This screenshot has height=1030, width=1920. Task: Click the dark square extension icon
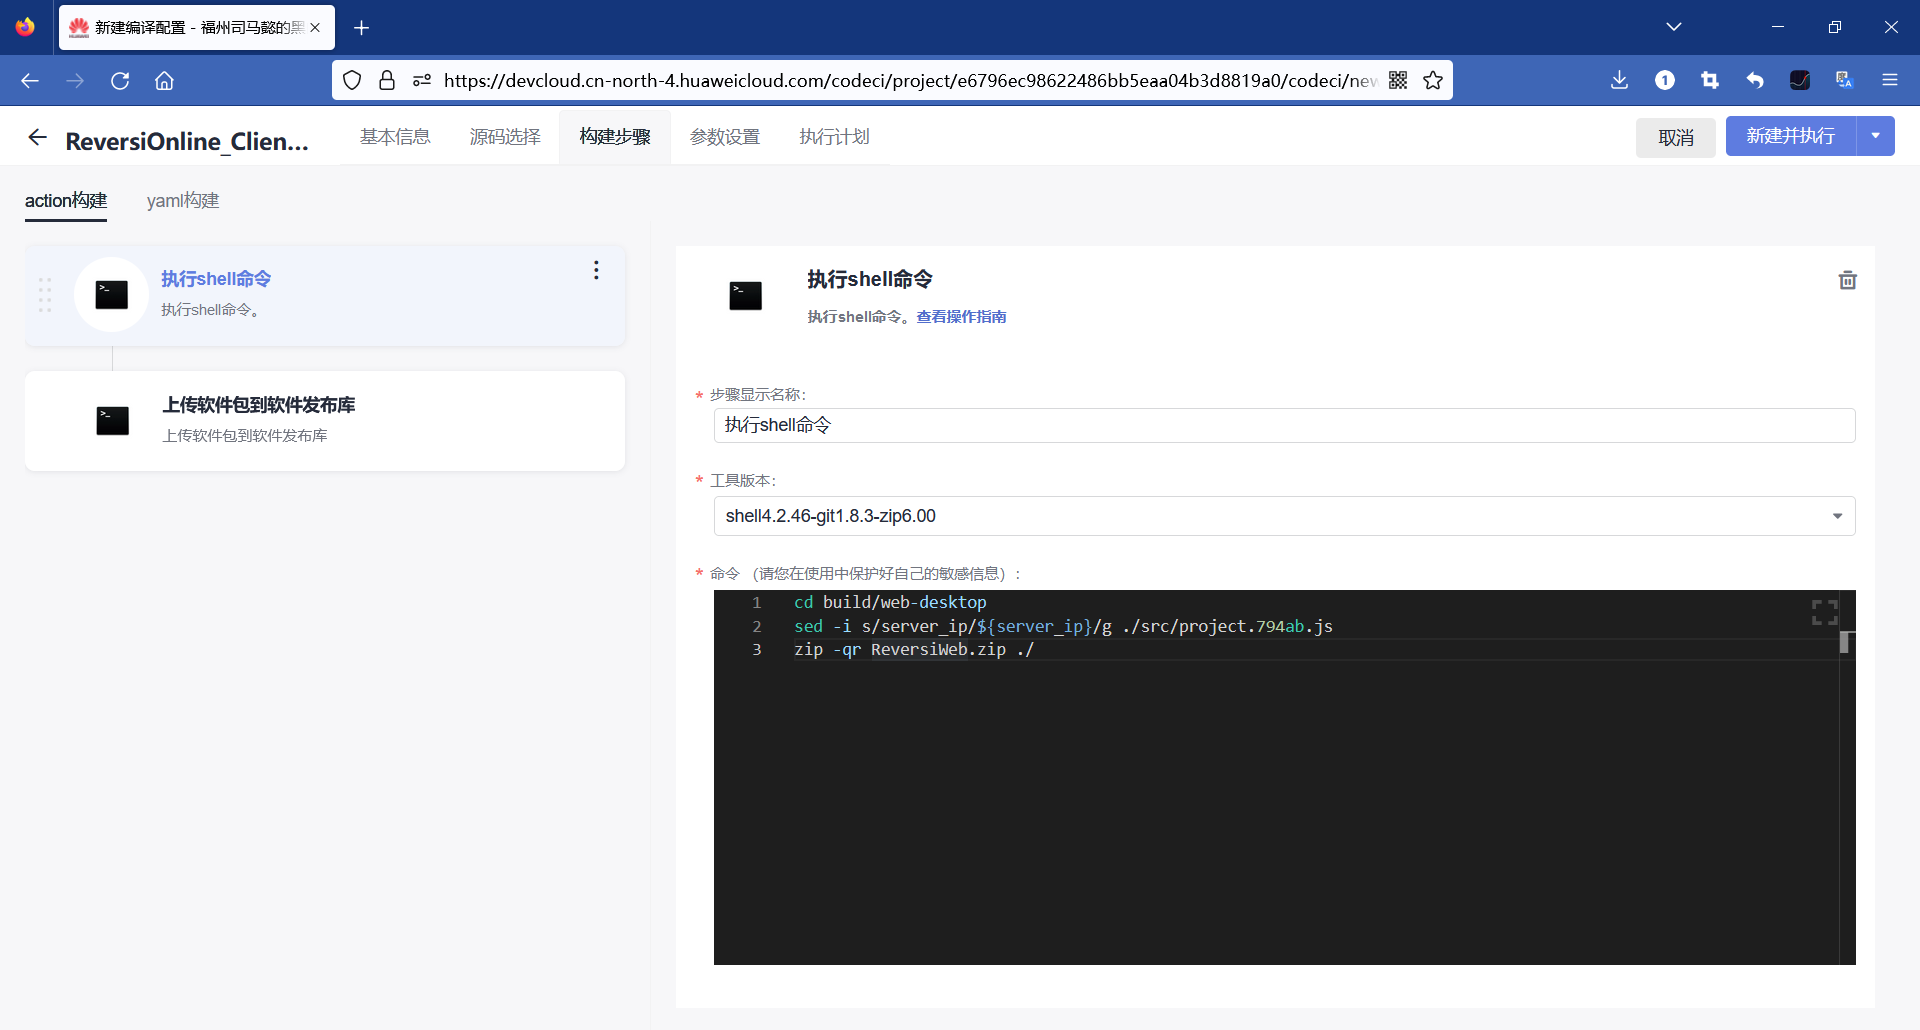point(1800,80)
